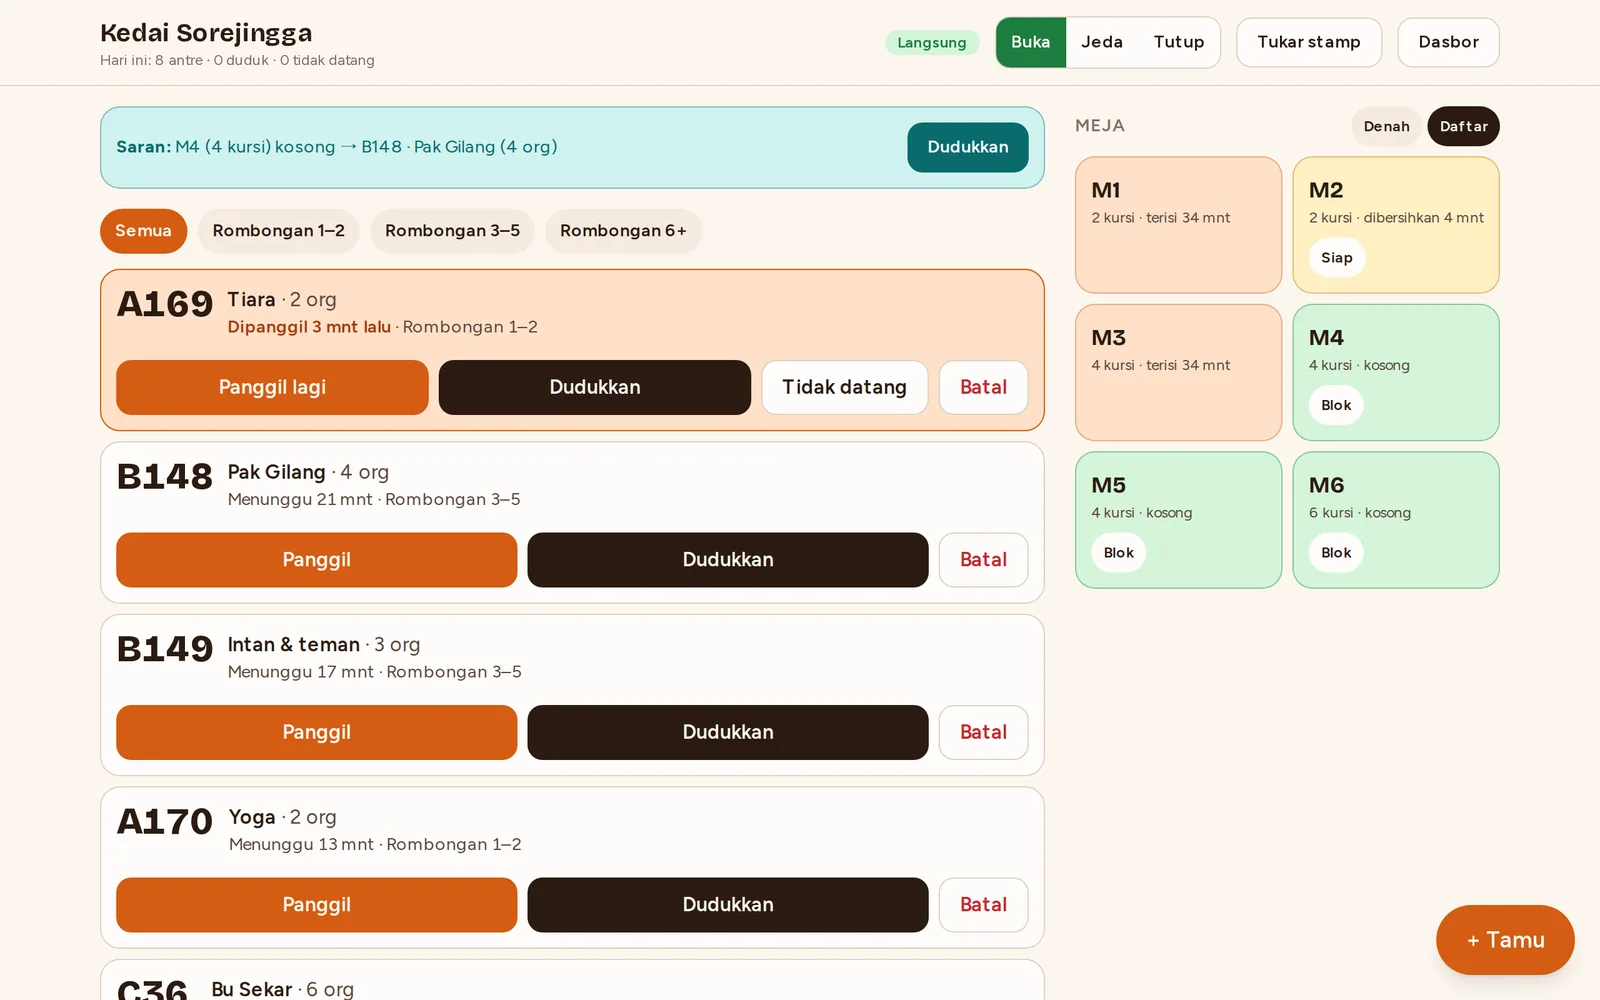
Task: Set shop status to Tutup
Action: (1178, 42)
